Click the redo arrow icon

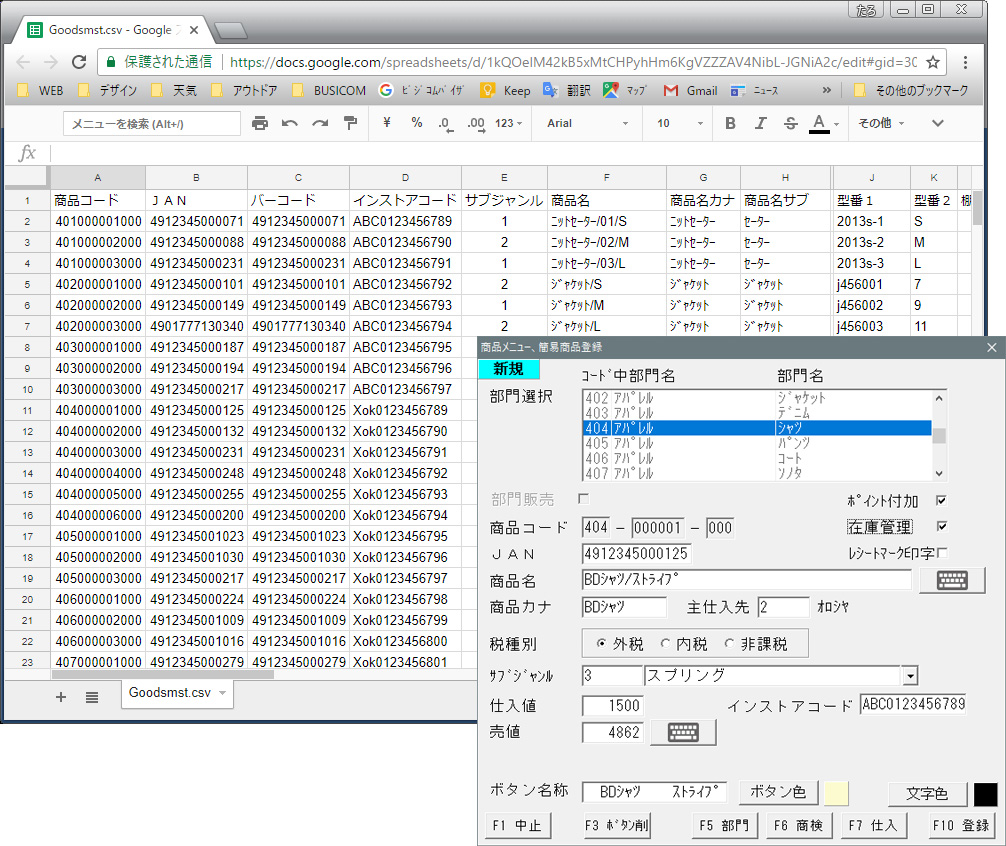(x=320, y=123)
